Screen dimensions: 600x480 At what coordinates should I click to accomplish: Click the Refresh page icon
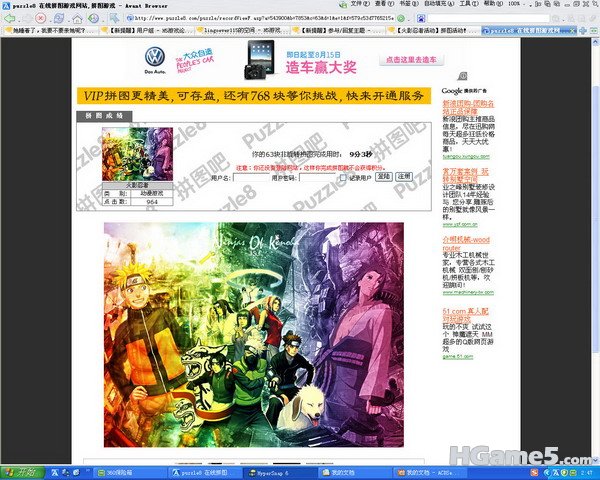pos(59,18)
